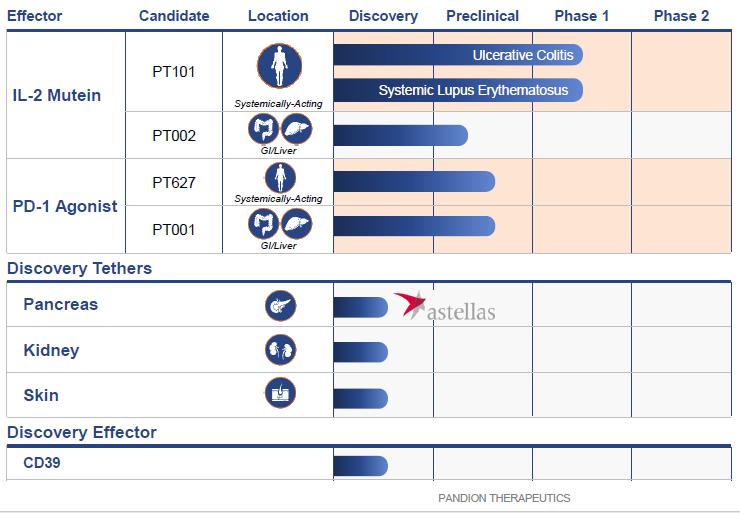Click the Astellas partner logo
Viewport: 740px width, 513px height.
445,308
